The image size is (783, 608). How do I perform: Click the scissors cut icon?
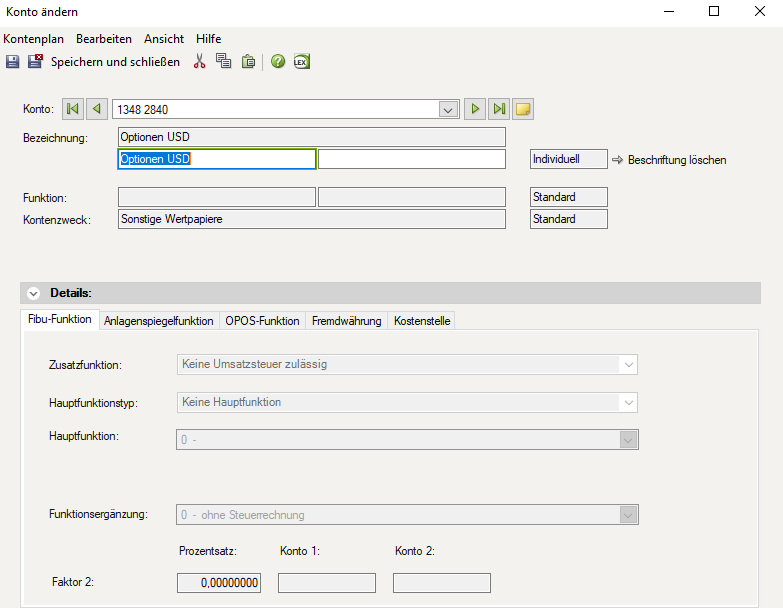click(199, 61)
